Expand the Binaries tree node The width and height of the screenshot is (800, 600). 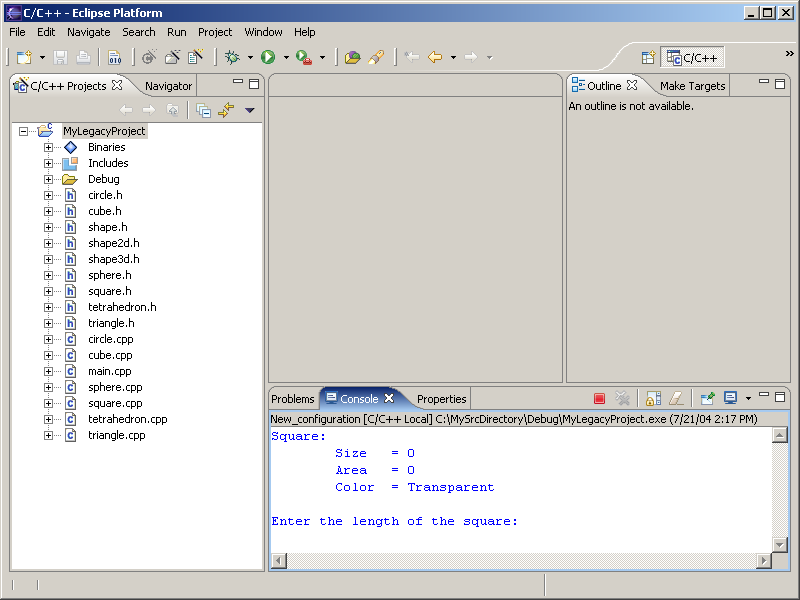(48, 147)
